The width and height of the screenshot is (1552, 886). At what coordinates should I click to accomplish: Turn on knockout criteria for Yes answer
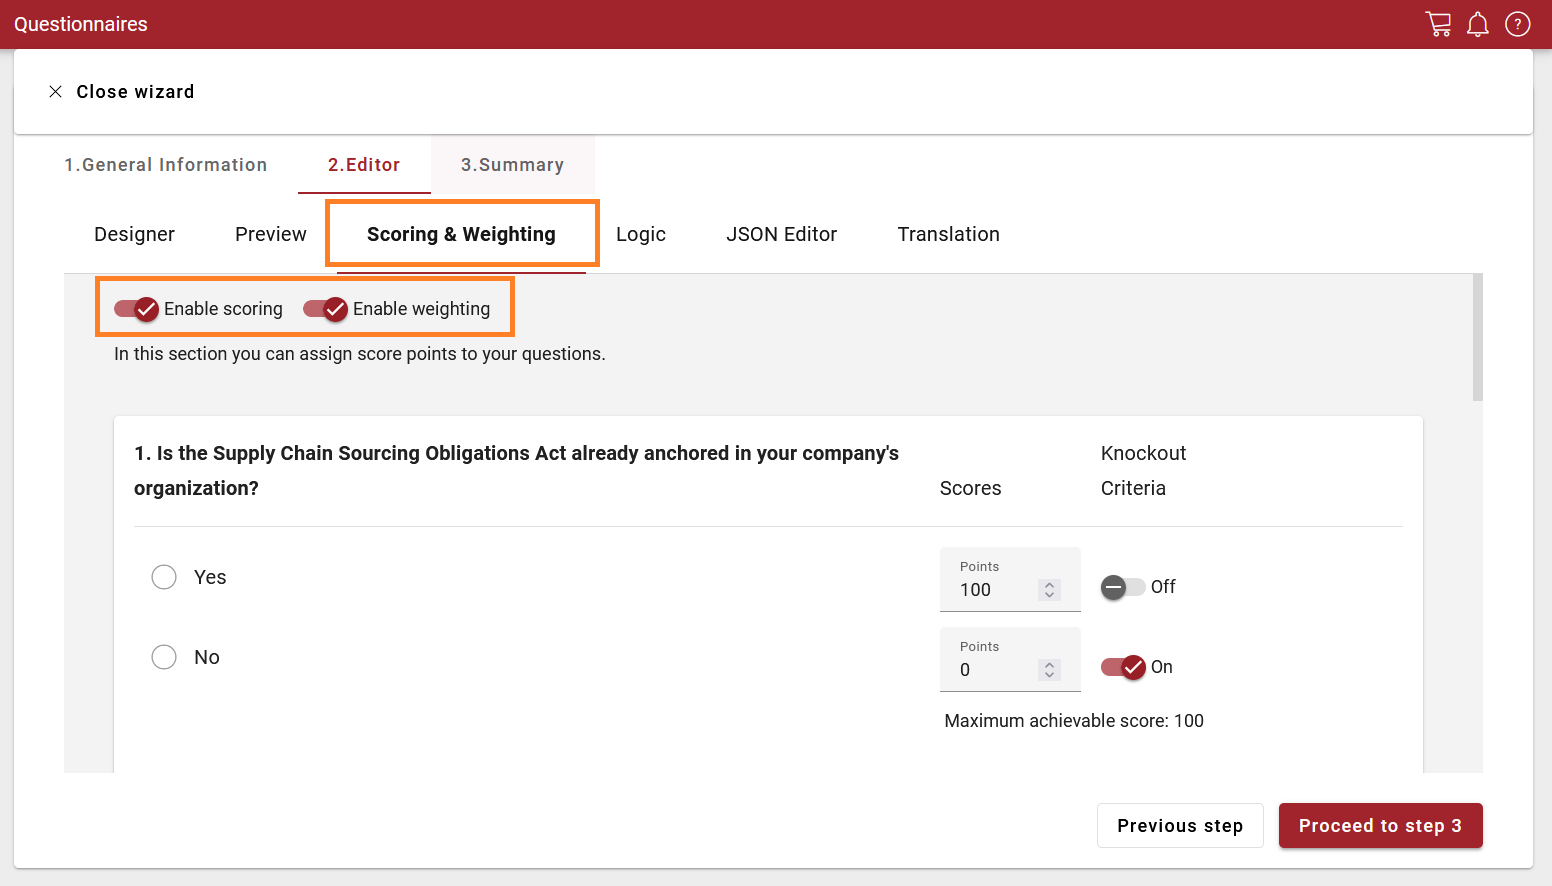click(x=1122, y=587)
